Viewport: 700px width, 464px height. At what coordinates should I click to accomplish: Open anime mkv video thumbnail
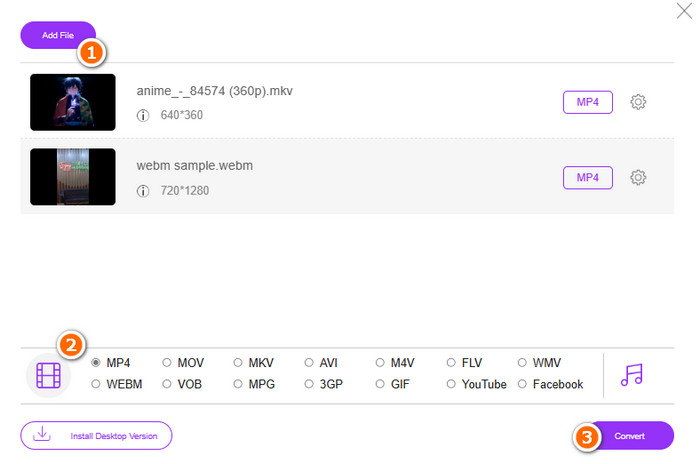click(x=73, y=102)
